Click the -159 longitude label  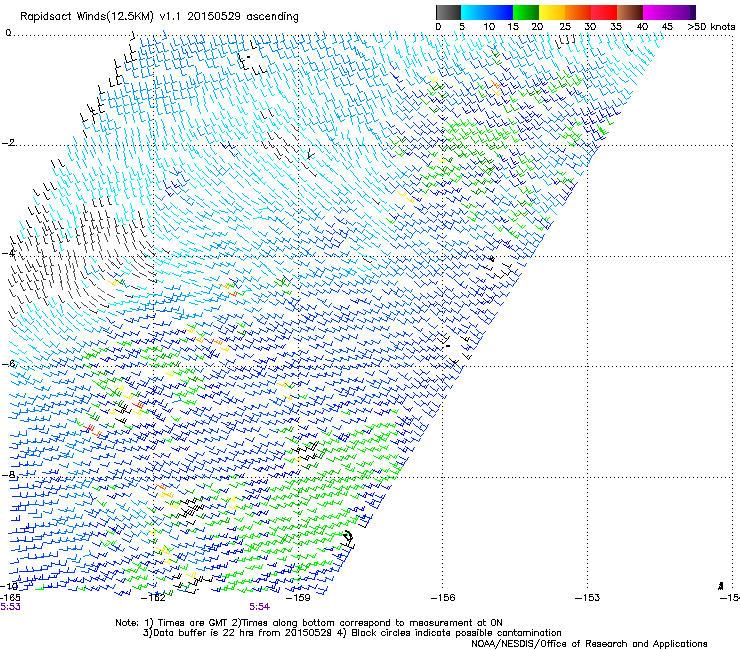[x=298, y=598]
